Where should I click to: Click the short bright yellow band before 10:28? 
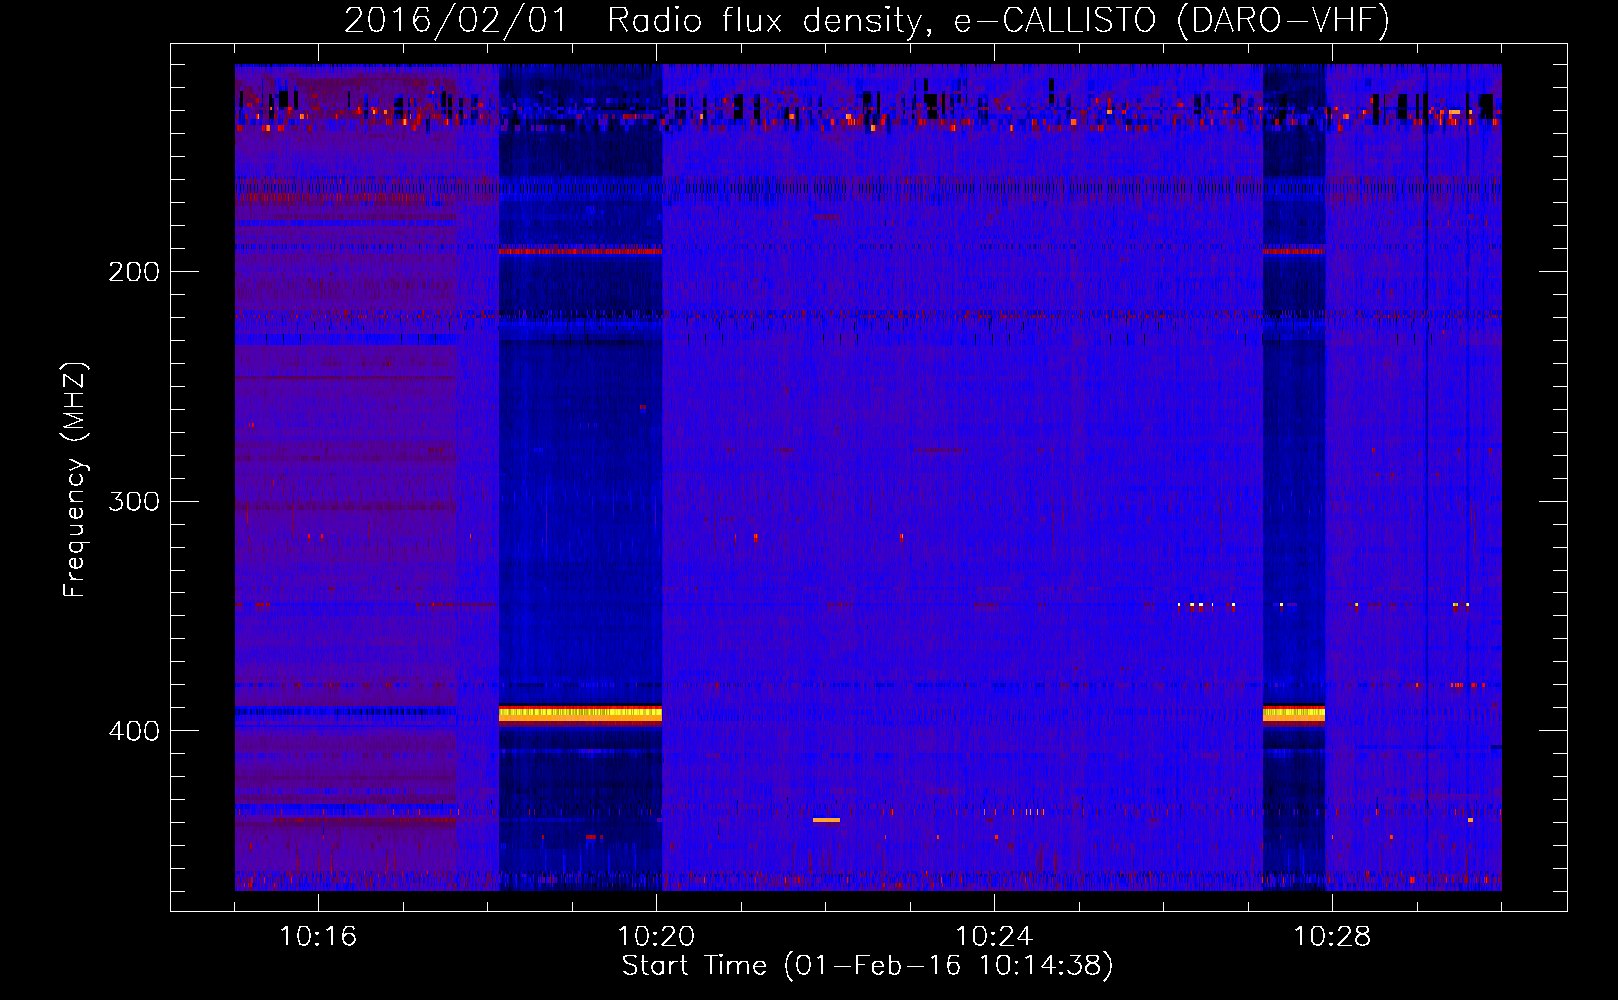[1294, 714]
